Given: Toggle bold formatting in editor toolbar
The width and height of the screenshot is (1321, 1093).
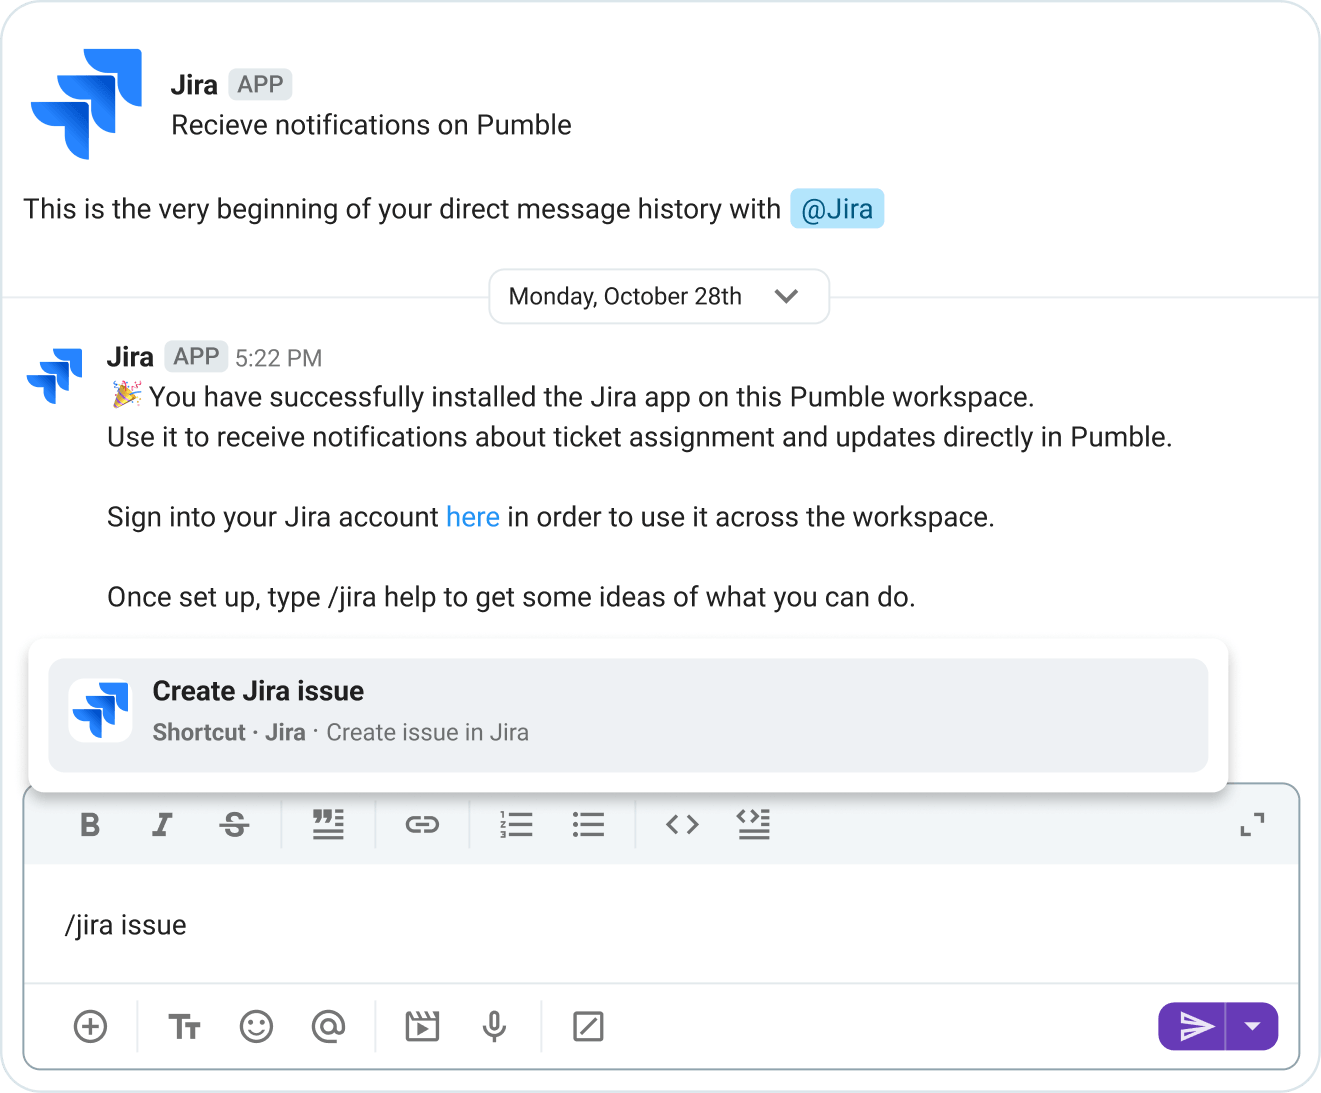Looking at the screenshot, I should coord(90,825).
